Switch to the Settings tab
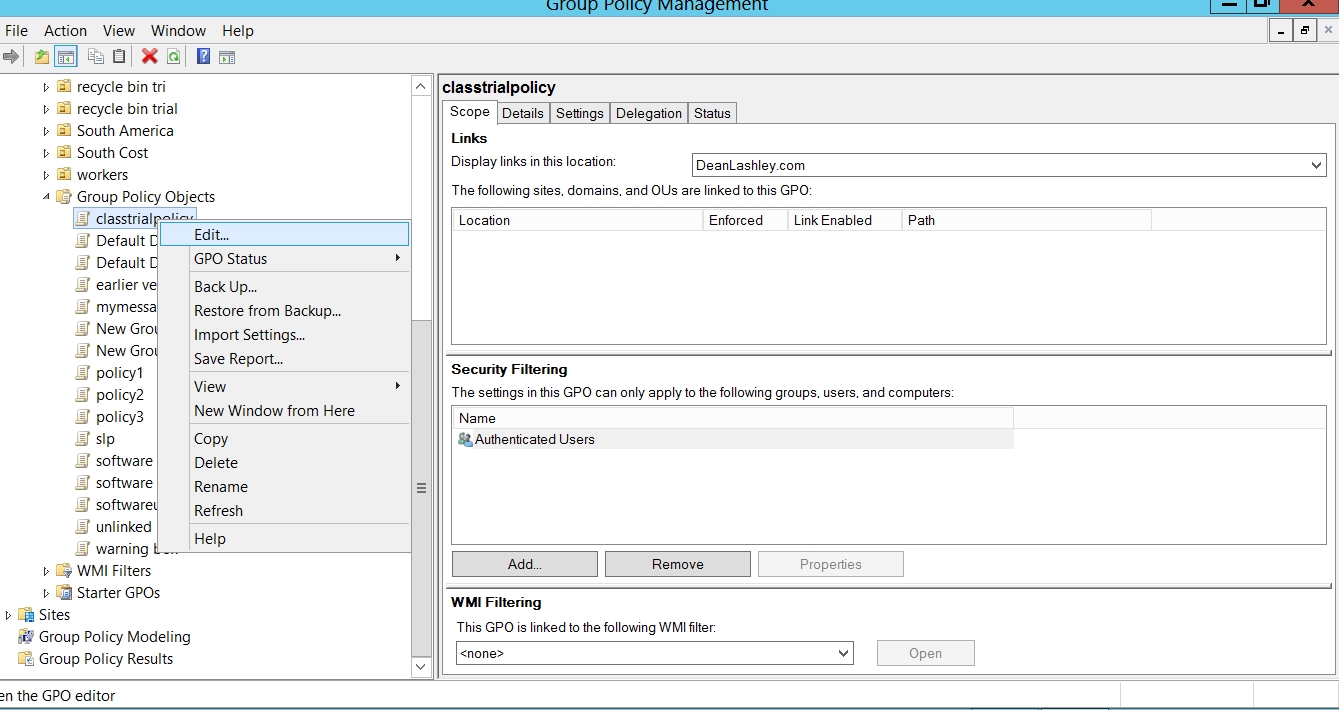Image resolution: width=1339 pixels, height=710 pixels. [579, 113]
